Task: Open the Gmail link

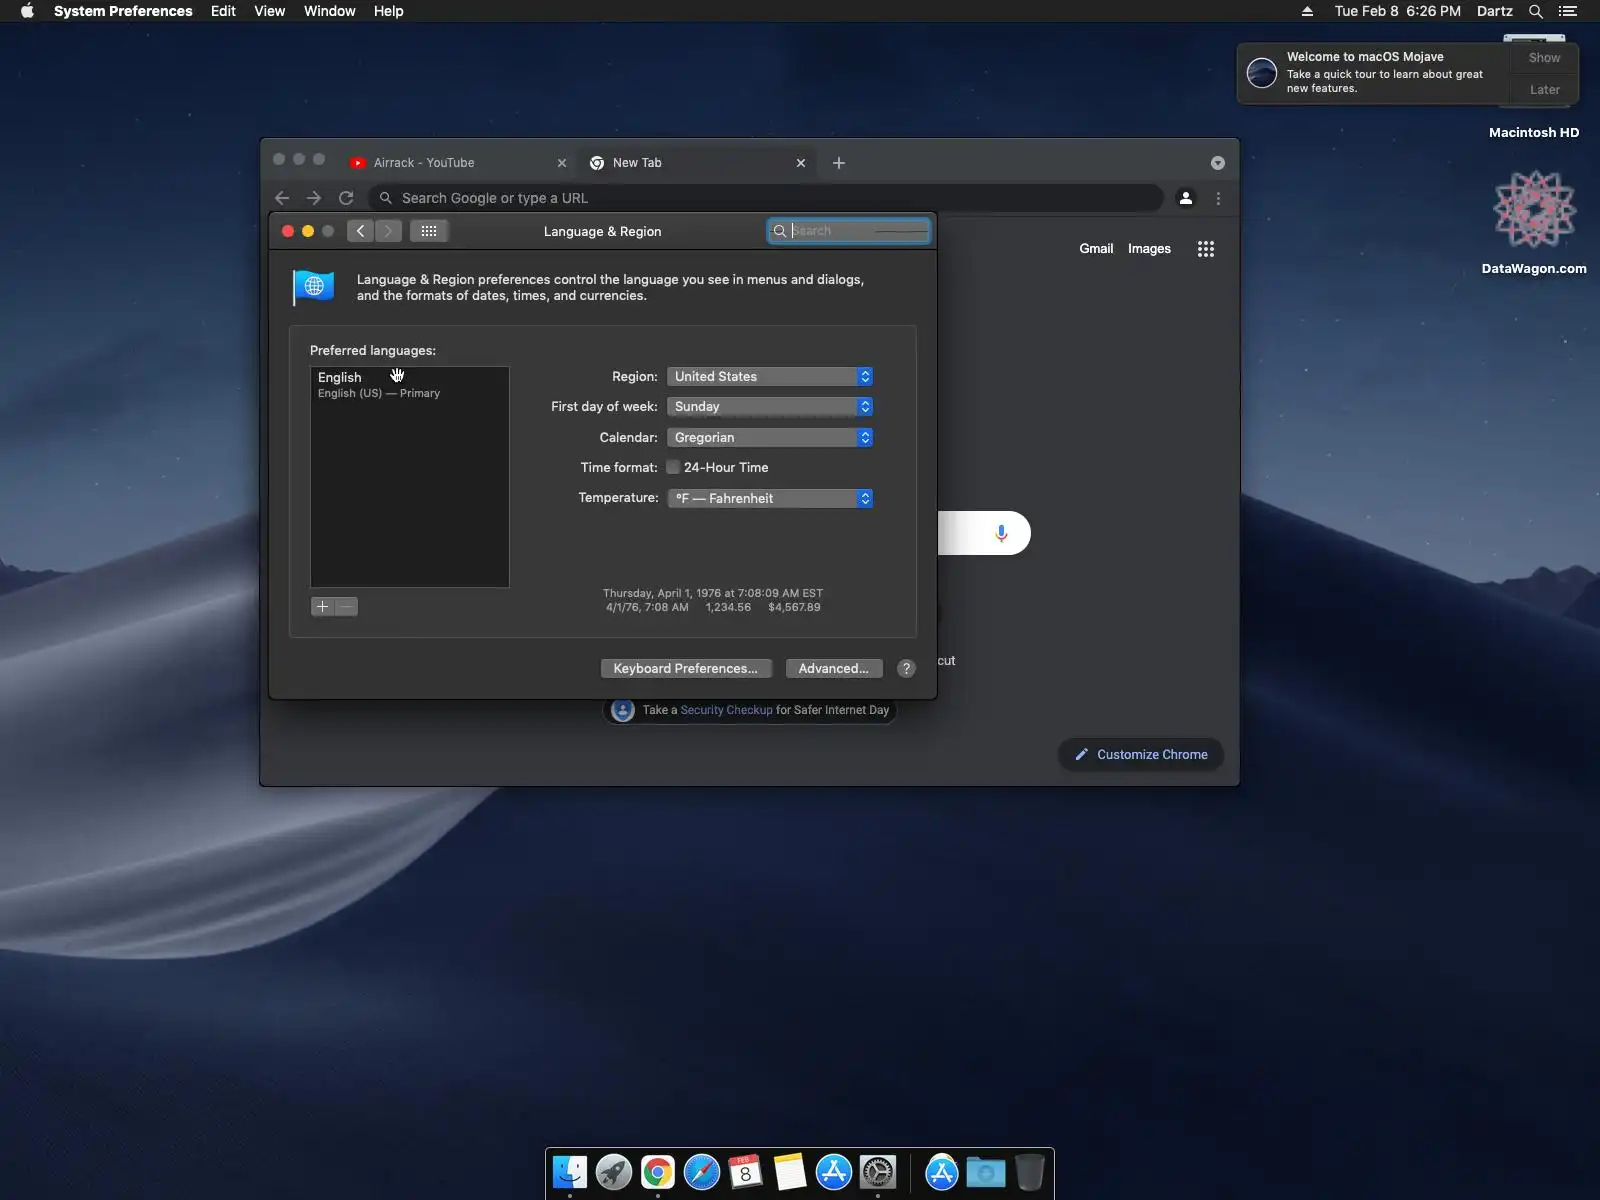Action: pos(1096,249)
